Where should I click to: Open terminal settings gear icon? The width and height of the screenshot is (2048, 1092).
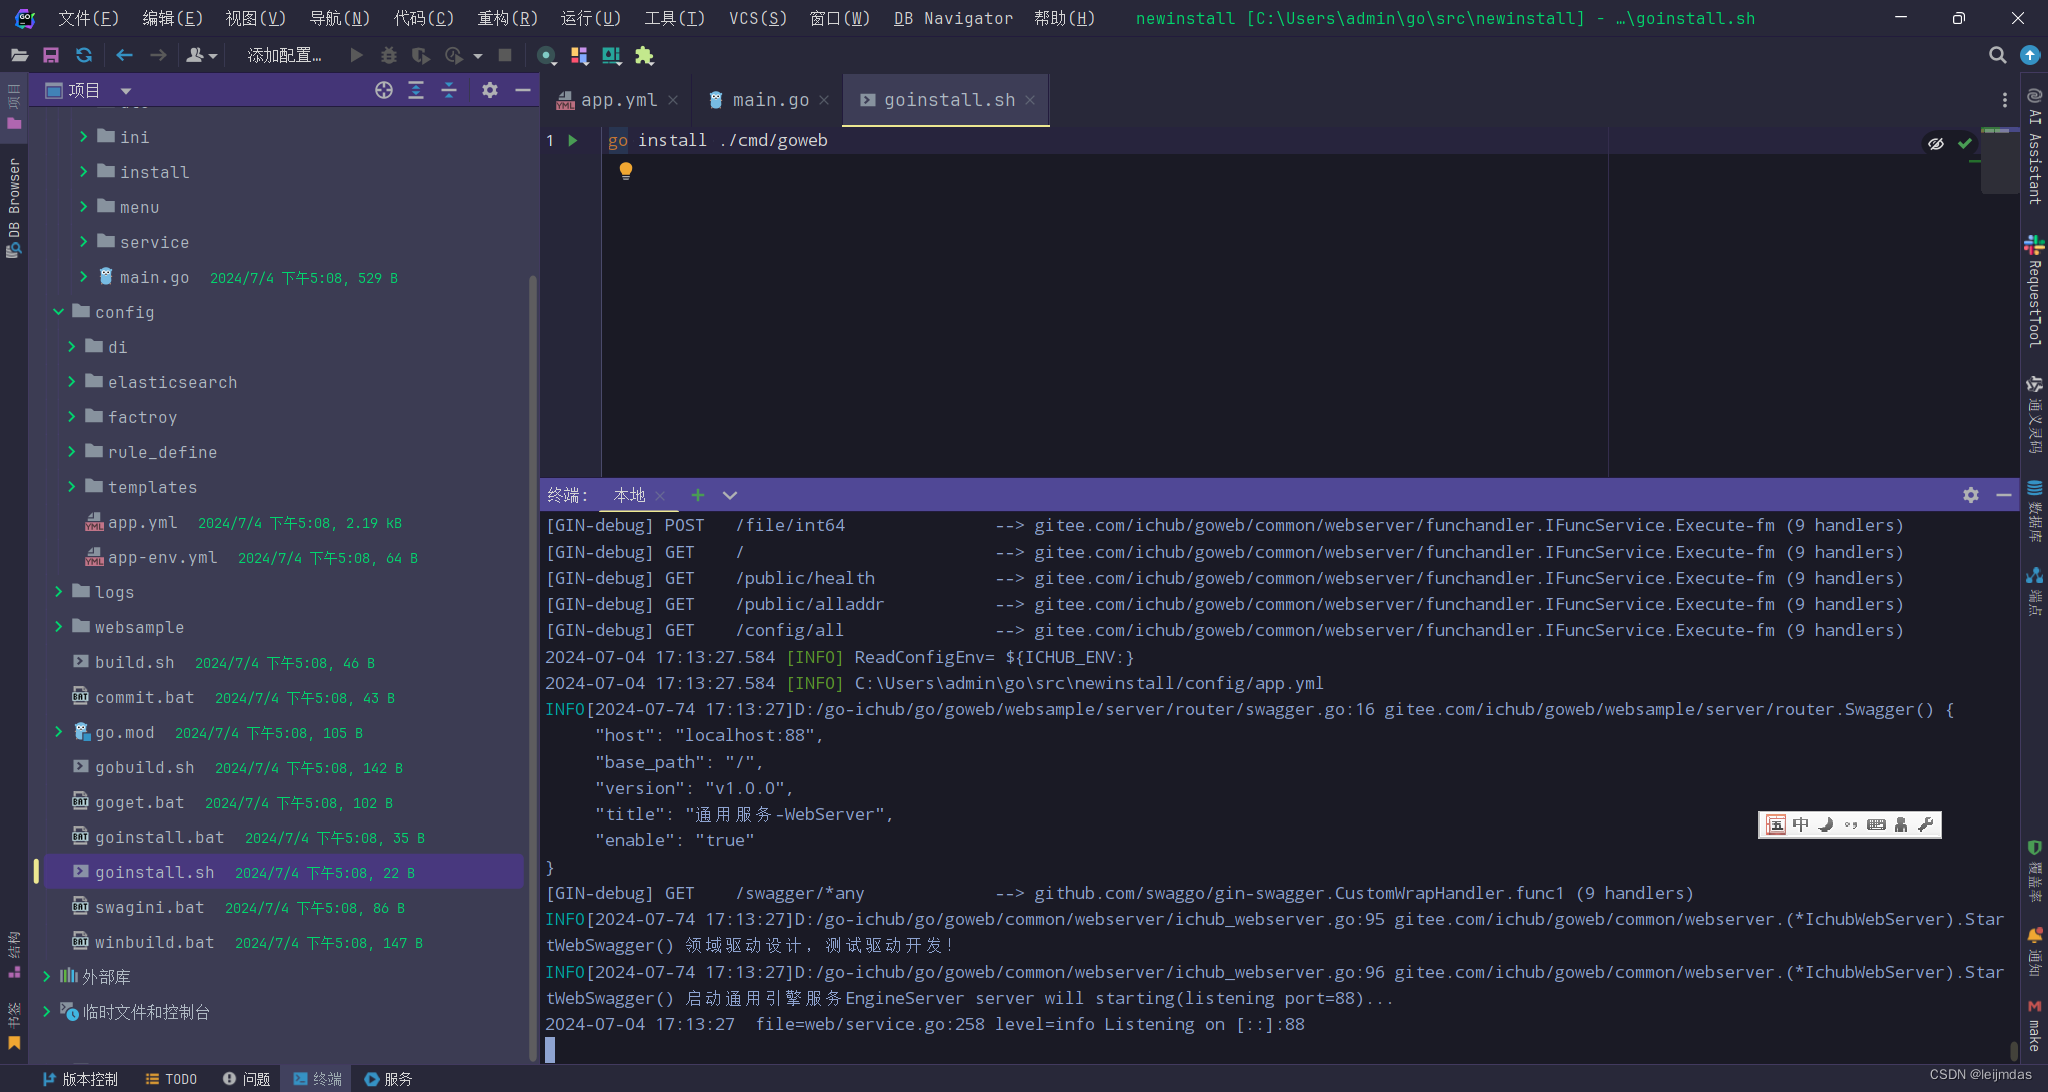click(x=1970, y=495)
